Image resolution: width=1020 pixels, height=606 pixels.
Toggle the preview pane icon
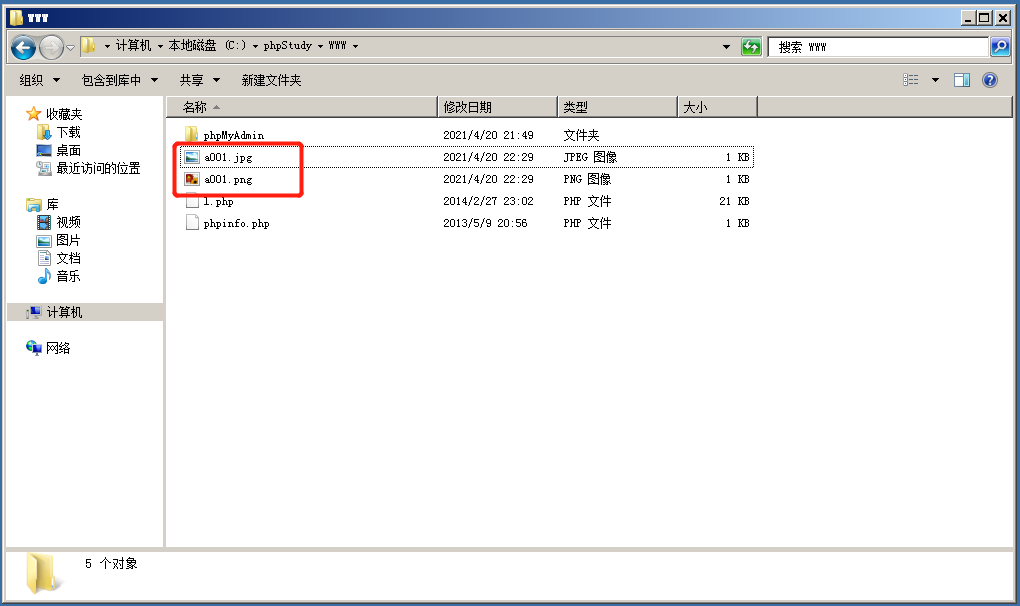[961, 80]
